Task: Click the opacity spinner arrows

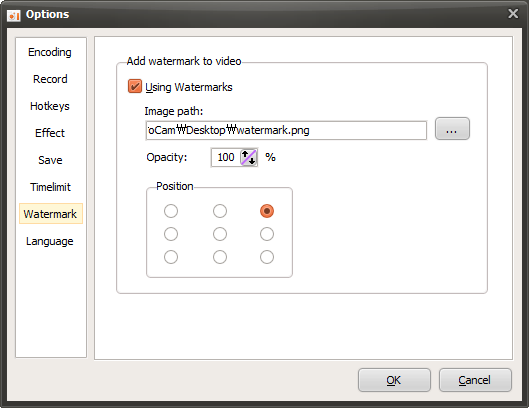Action: pos(249,157)
